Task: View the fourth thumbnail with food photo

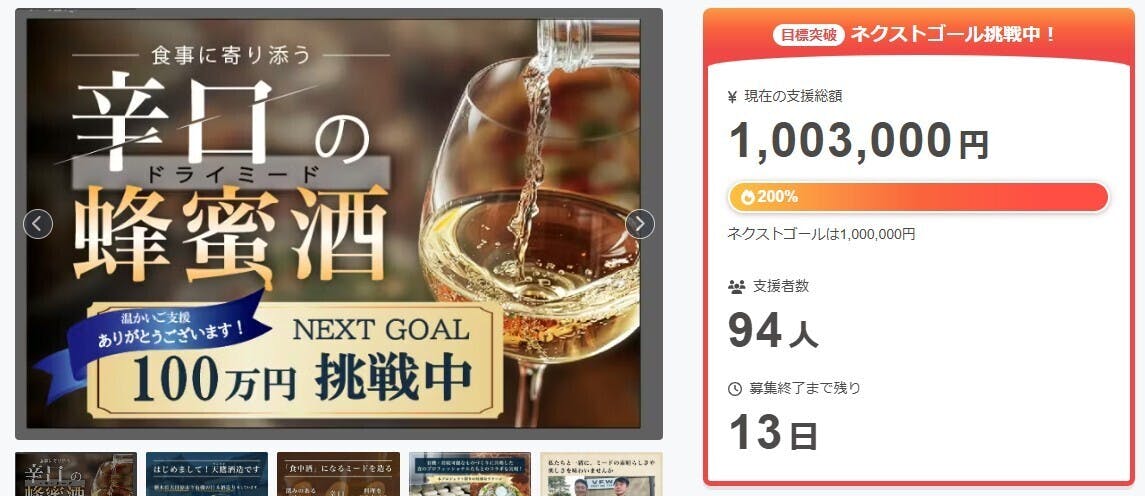Action: [x=470, y=474]
